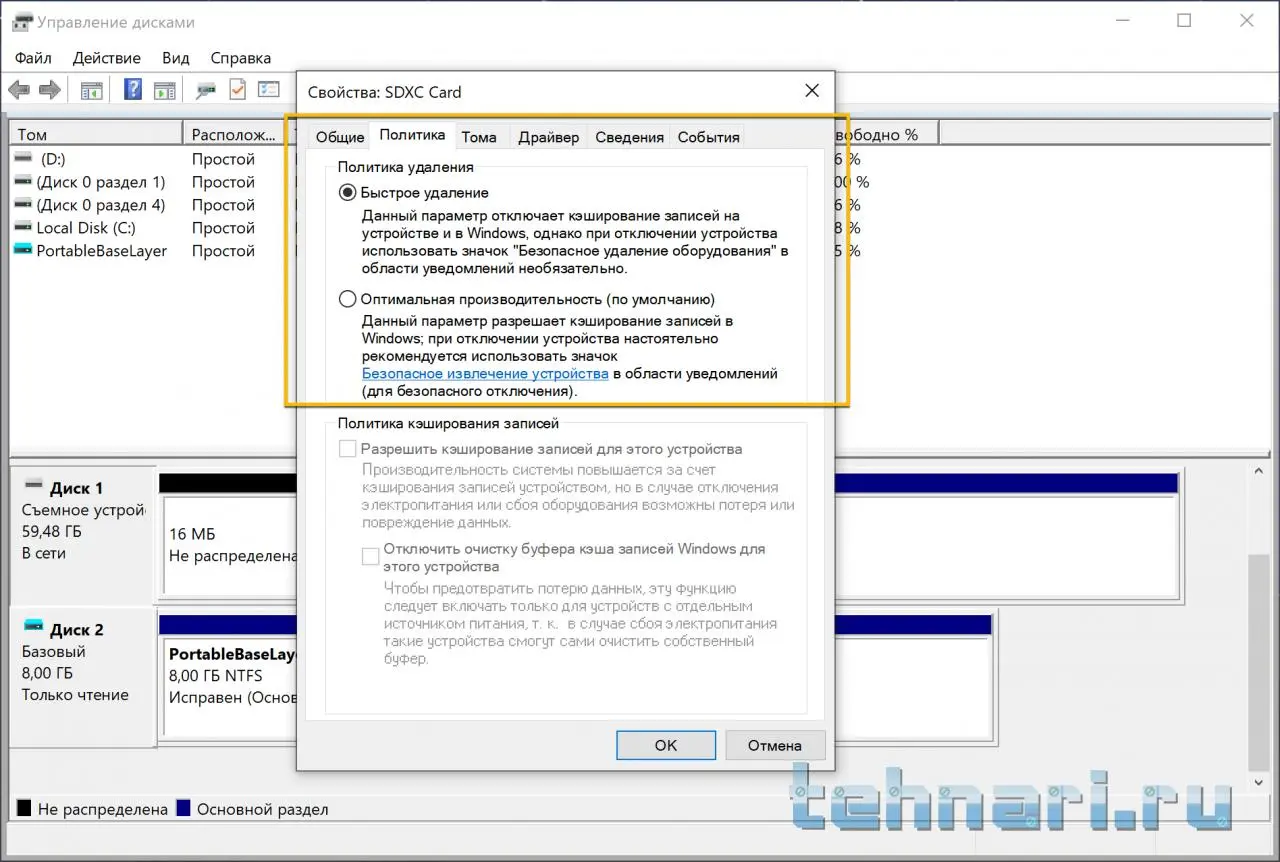Viewport: 1280px width, 862px height.
Task: Click the В сети status under Диск 1
Action: [44, 553]
